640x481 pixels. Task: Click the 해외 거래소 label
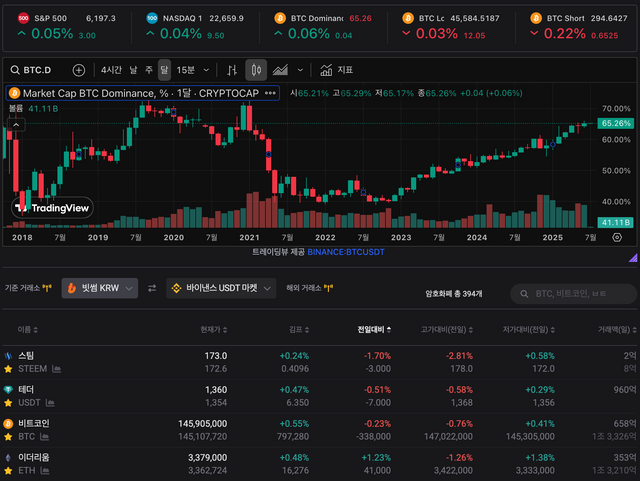pyautogui.click(x=304, y=288)
